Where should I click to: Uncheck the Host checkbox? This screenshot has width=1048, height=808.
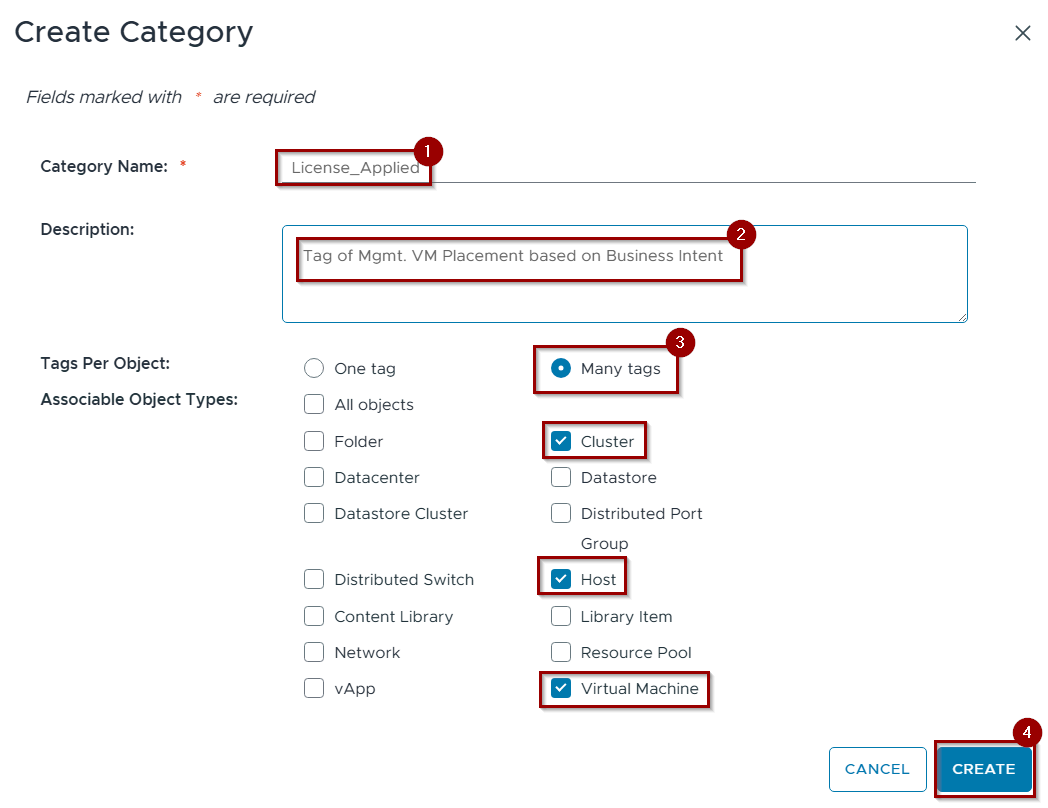click(561, 579)
